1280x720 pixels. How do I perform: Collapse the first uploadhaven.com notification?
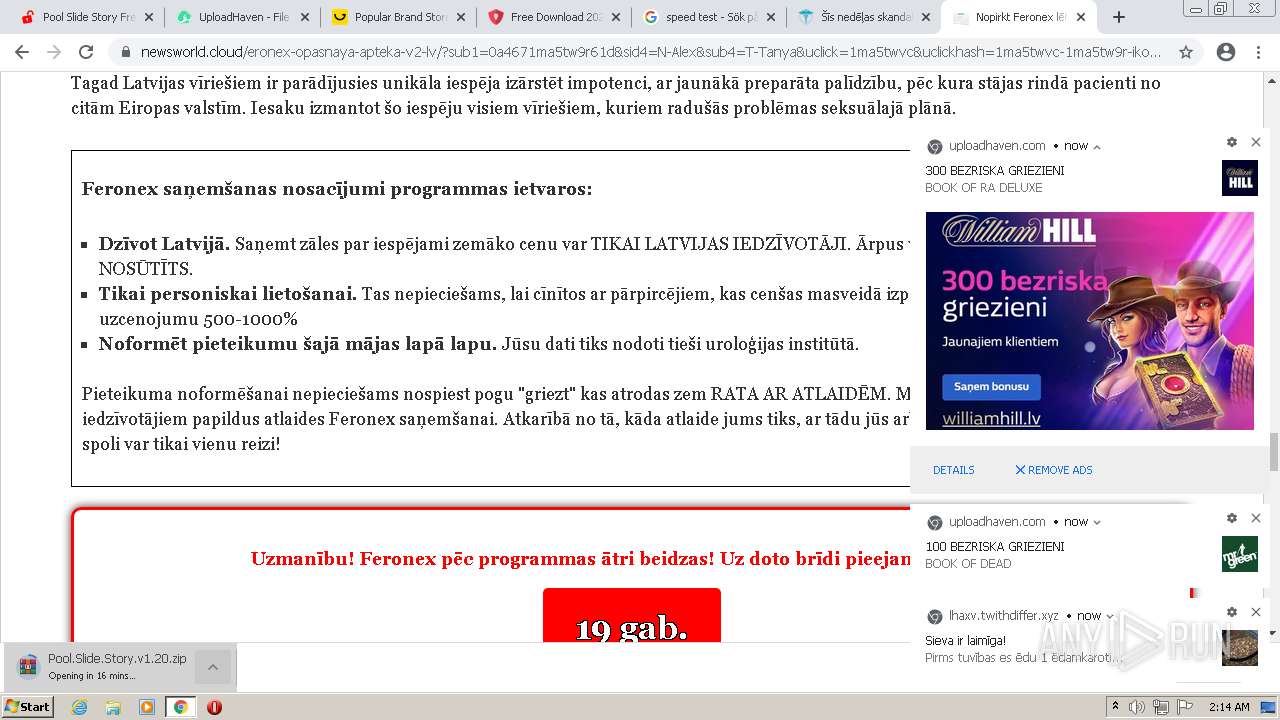tap(1097, 147)
